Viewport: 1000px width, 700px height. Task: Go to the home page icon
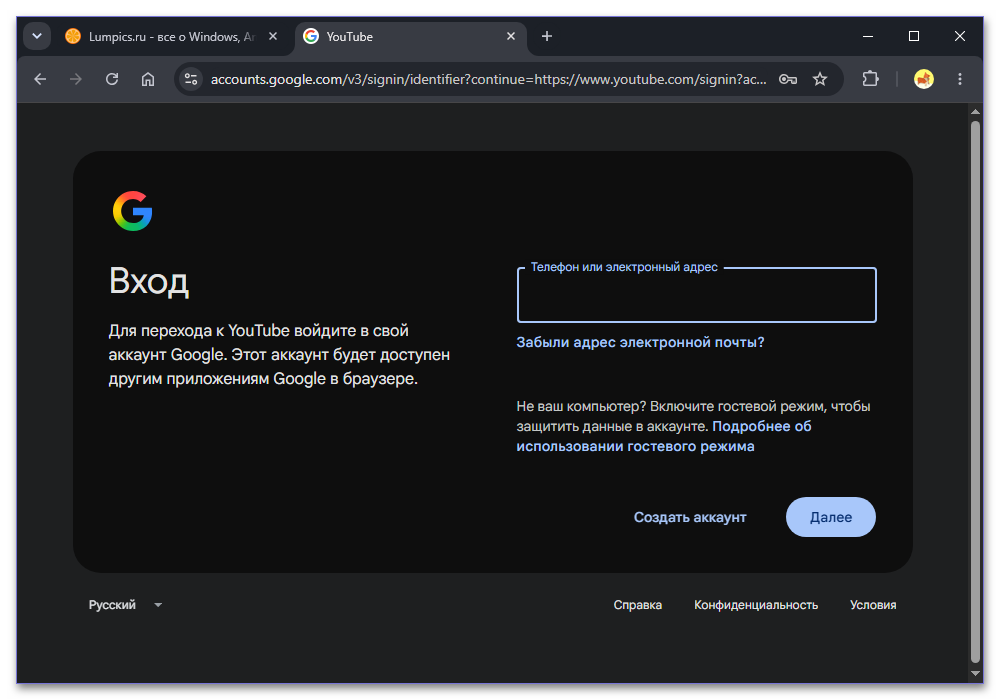[148, 79]
